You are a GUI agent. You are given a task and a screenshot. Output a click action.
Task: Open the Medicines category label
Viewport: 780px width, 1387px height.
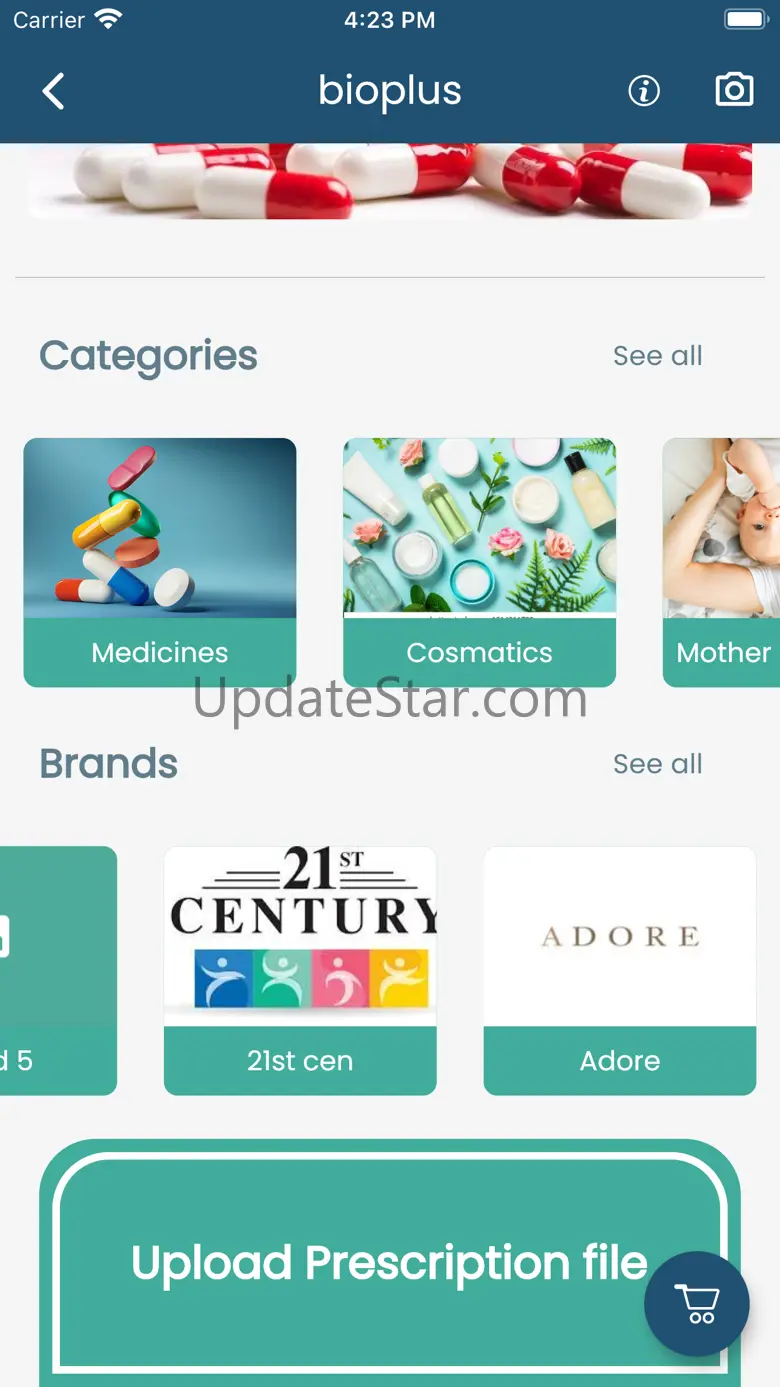(x=160, y=652)
